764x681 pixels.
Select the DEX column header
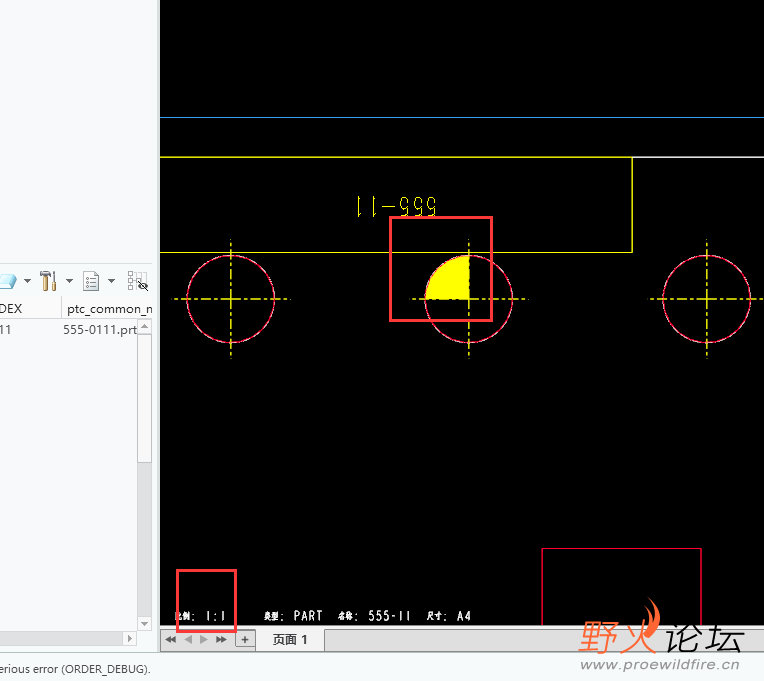(x=30, y=309)
